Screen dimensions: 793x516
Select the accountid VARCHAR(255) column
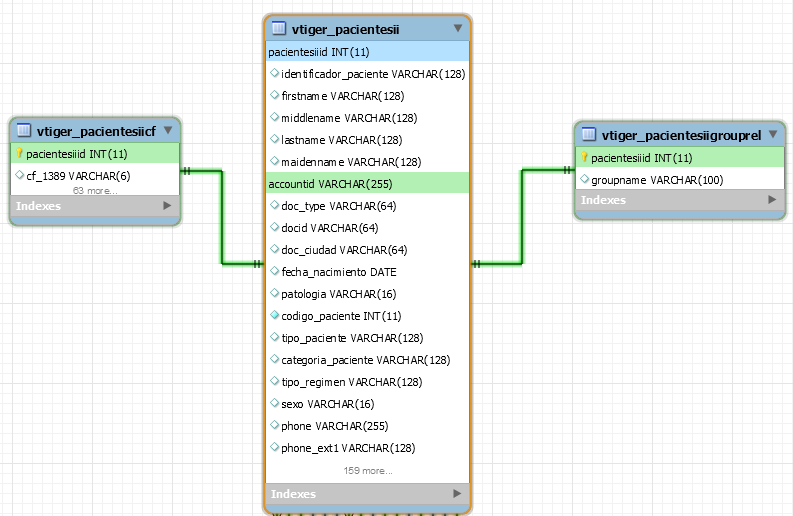click(x=368, y=184)
